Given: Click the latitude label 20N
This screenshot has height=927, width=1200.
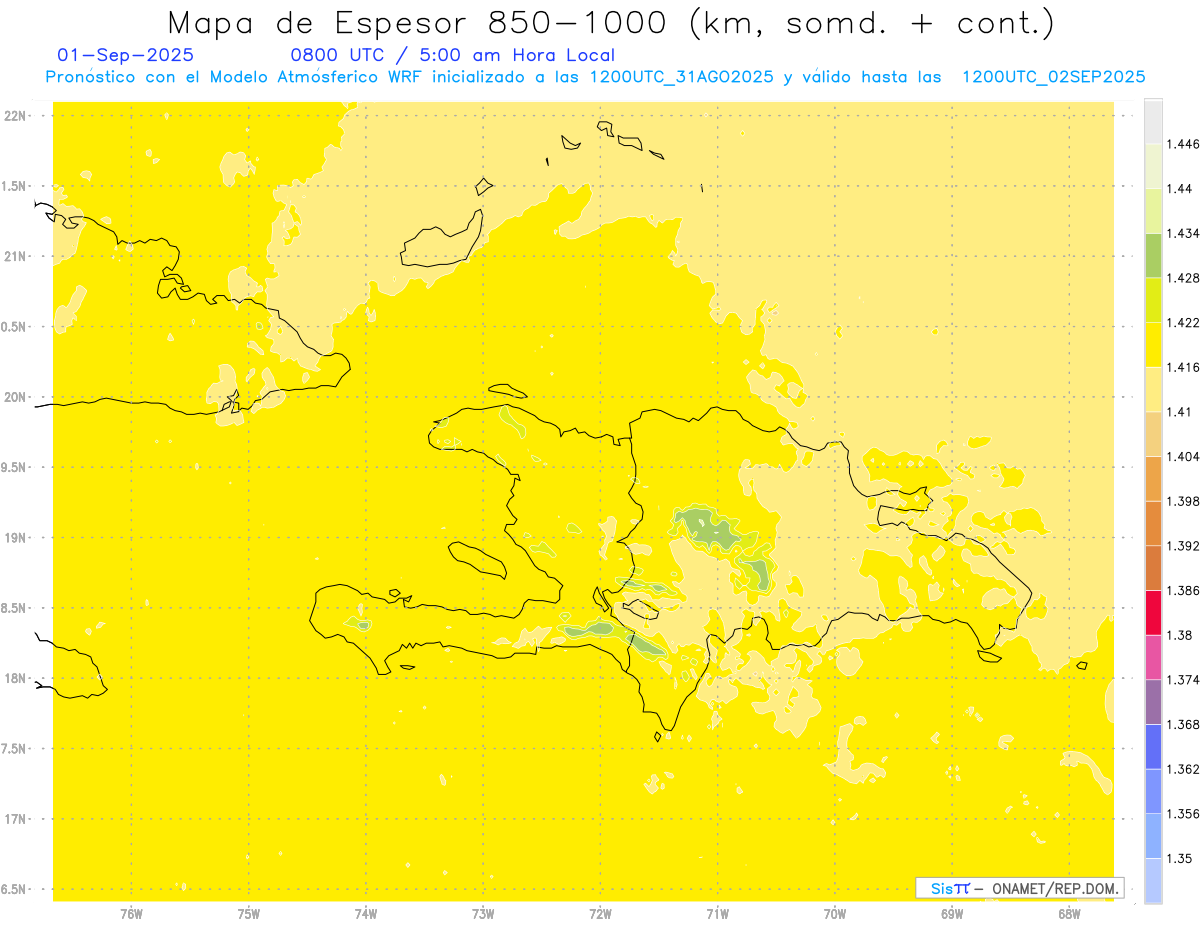Looking at the screenshot, I should (x=15, y=397).
